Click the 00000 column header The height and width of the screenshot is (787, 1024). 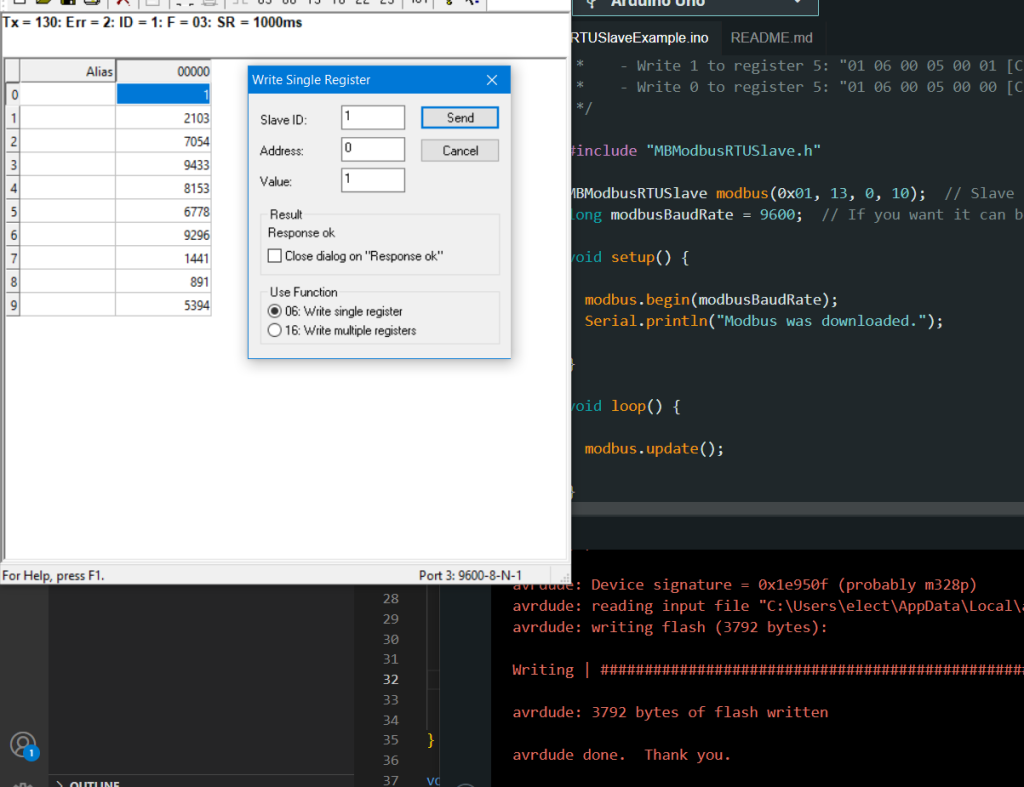click(x=164, y=71)
